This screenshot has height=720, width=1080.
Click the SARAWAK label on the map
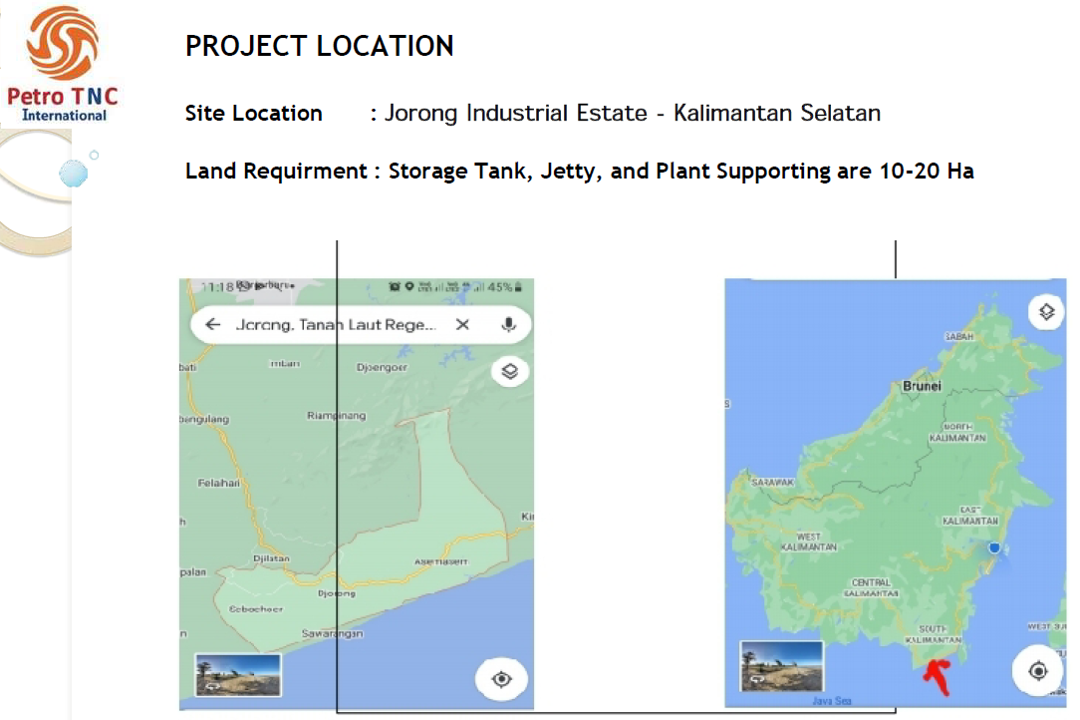(772, 482)
